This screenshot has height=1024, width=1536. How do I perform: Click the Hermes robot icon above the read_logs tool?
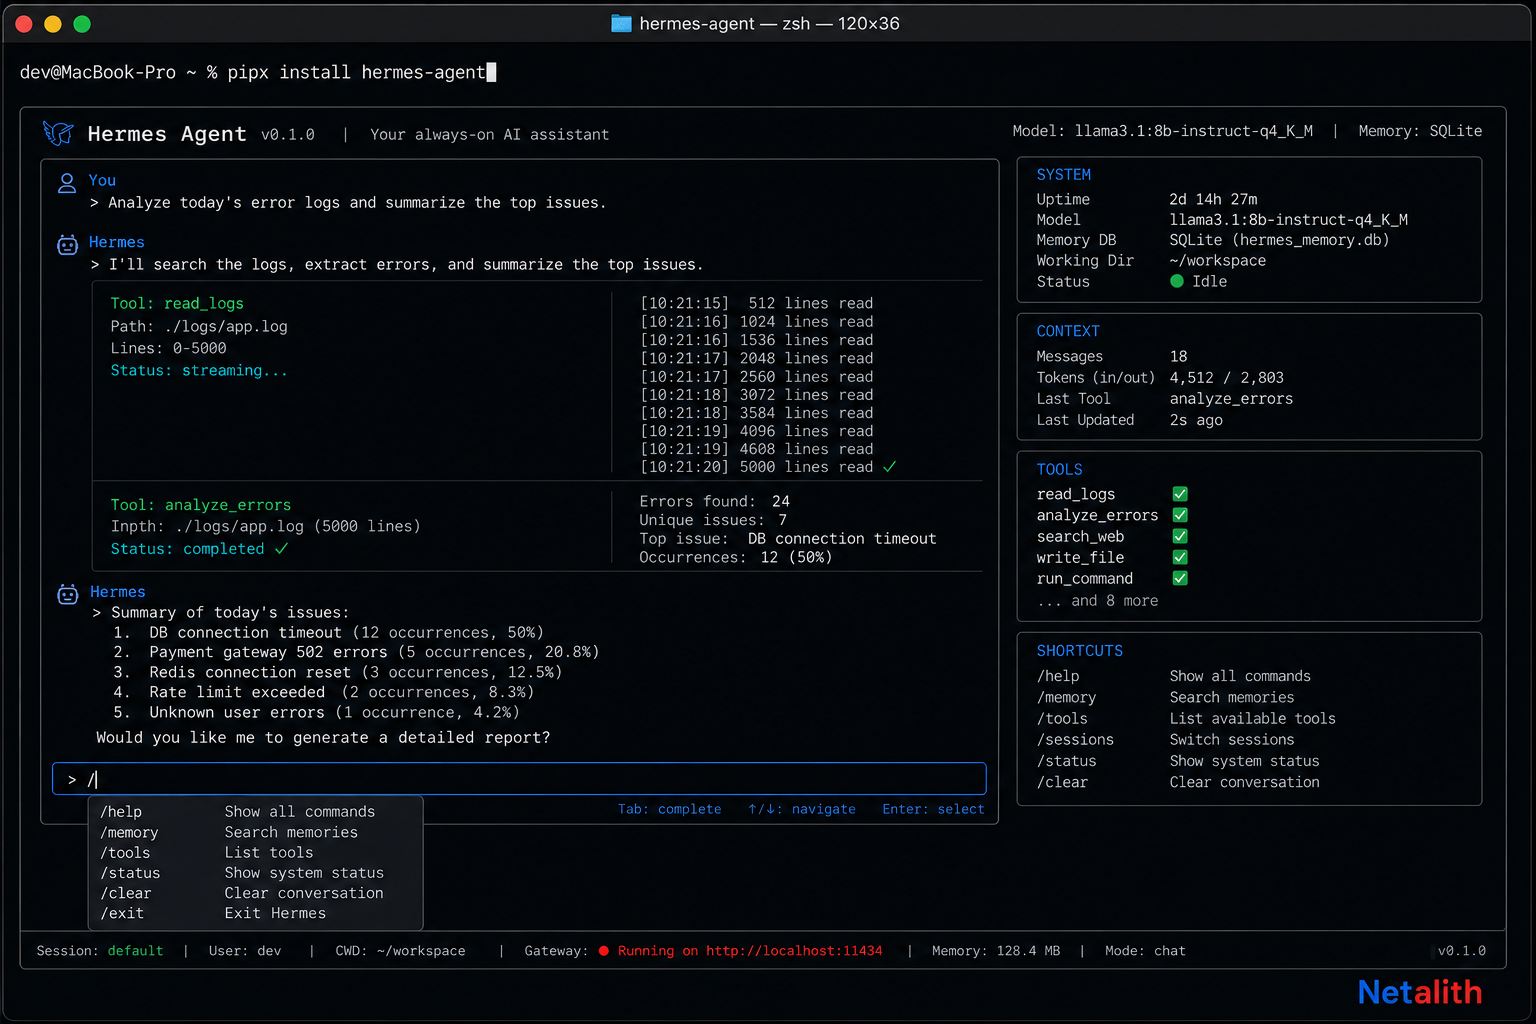point(67,245)
